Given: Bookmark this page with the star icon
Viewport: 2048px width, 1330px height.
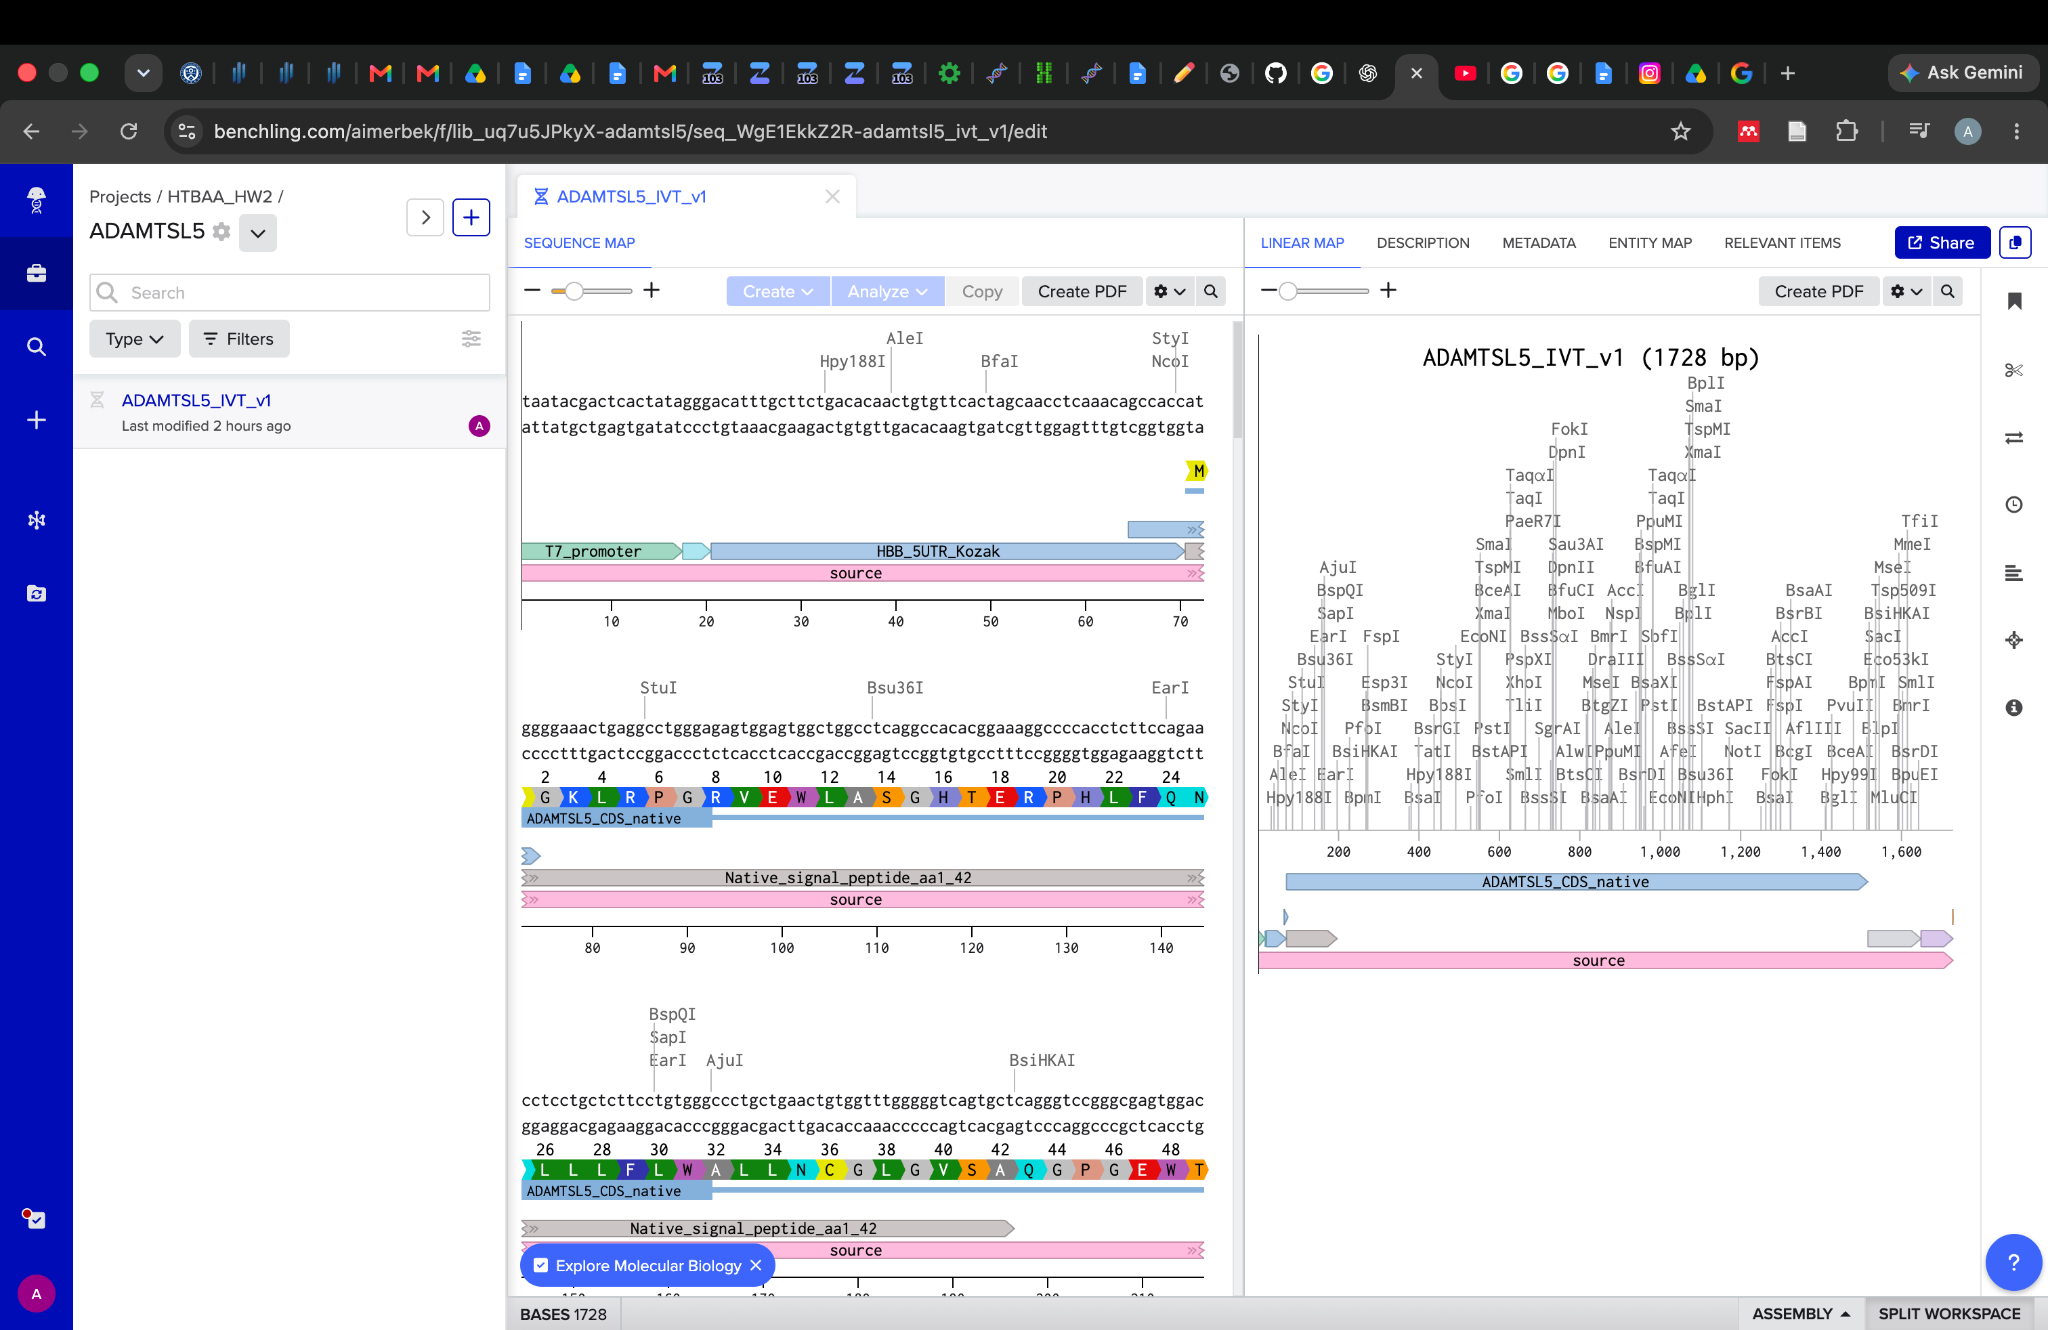Looking at the screenshot, I should click(x=1680, y=131).
